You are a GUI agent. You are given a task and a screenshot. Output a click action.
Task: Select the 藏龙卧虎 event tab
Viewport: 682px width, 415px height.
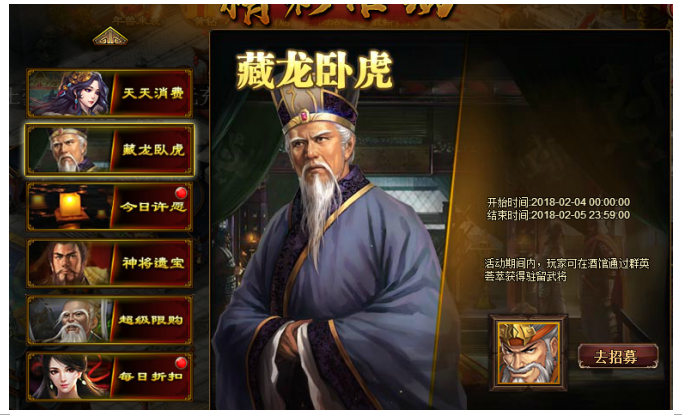click(x=109, y=150)
